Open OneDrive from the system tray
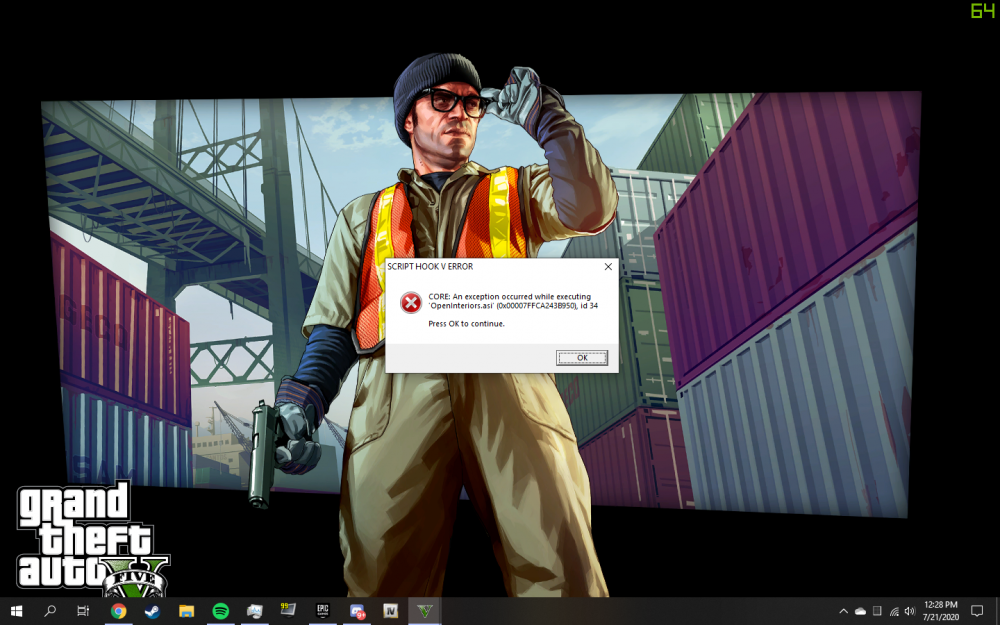The image size is (1000, 625). (x=860, y=610)
